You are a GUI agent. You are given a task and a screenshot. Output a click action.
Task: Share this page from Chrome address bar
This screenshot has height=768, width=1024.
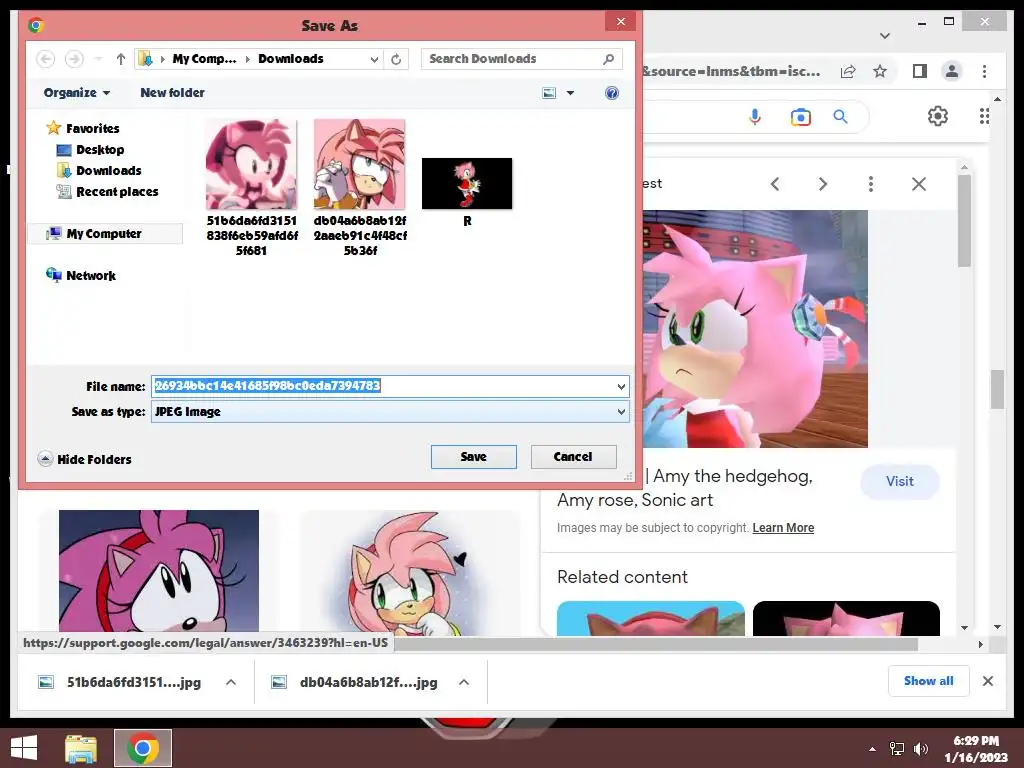pos(848,72)
